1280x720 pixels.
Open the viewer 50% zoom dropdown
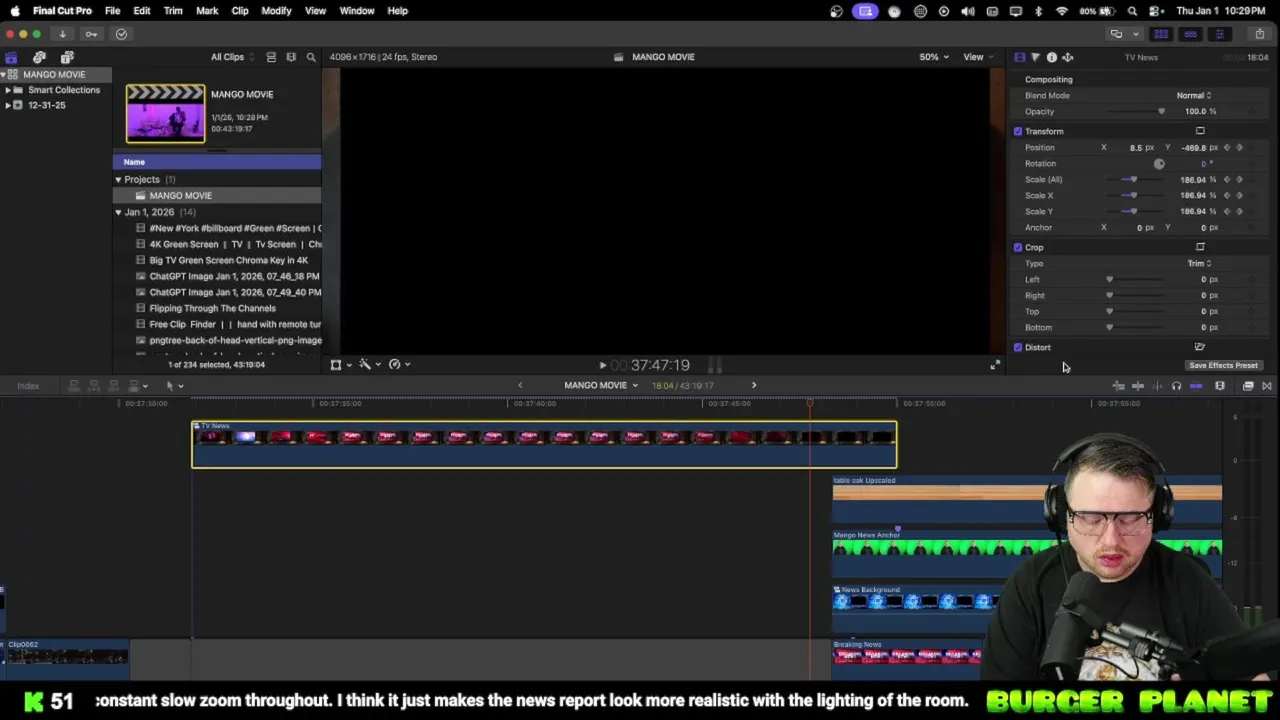click(x=934, y=57)
